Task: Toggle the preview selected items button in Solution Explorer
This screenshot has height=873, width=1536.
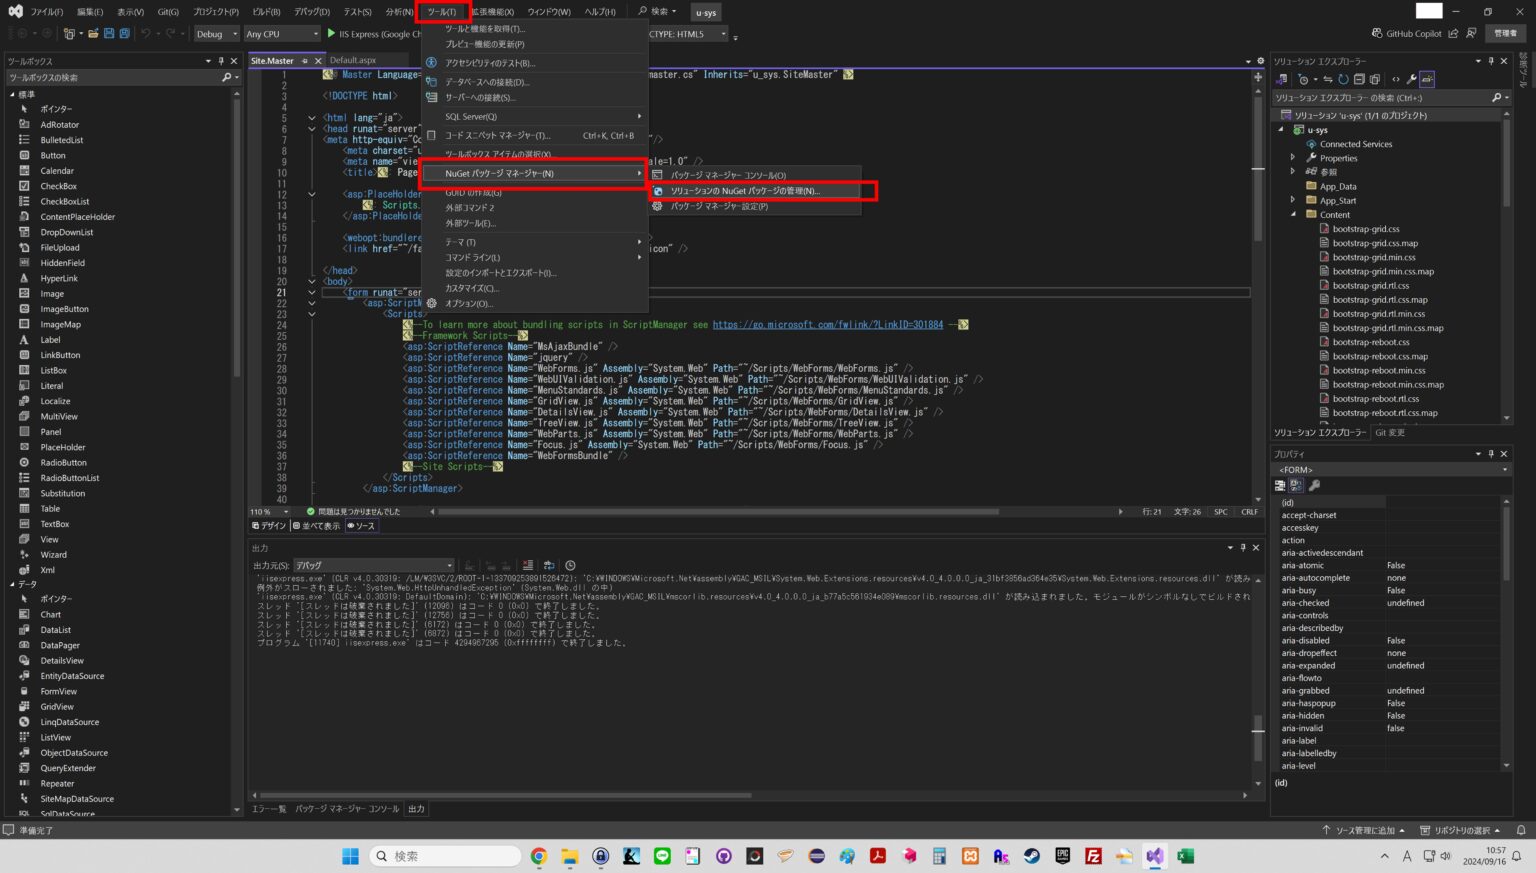Action: tap(1427, 79)
